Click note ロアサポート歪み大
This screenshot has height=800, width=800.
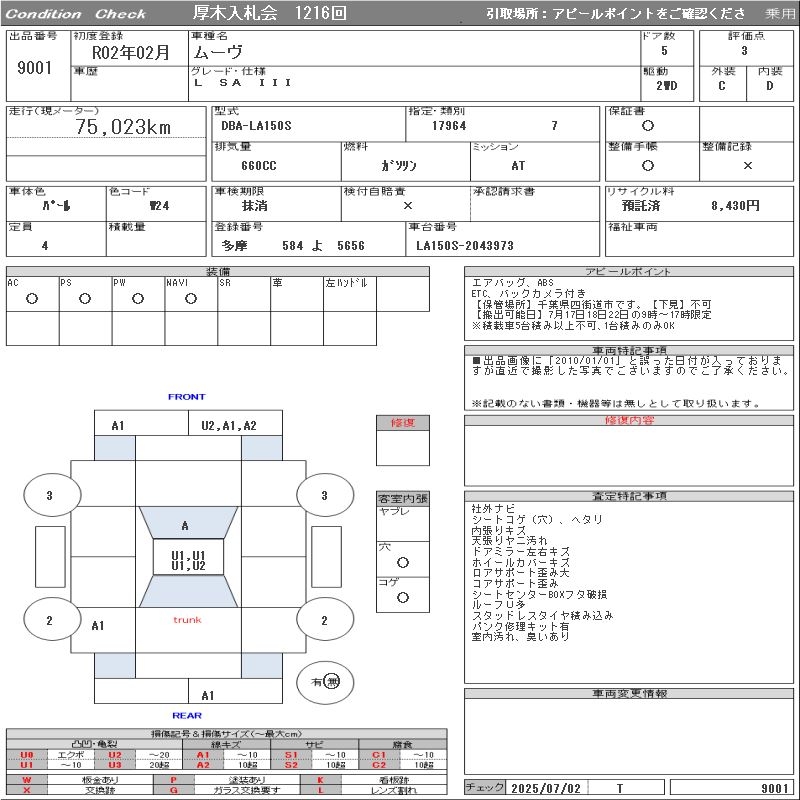(x=520, y=573)
